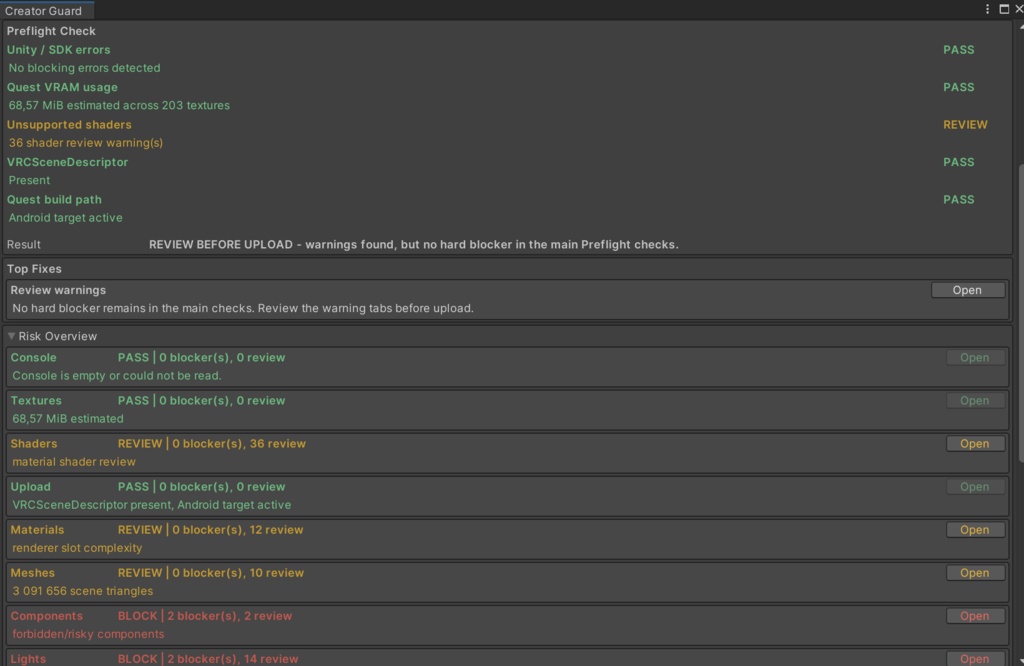Open the Lights risk details

click(x=974, y=659)
